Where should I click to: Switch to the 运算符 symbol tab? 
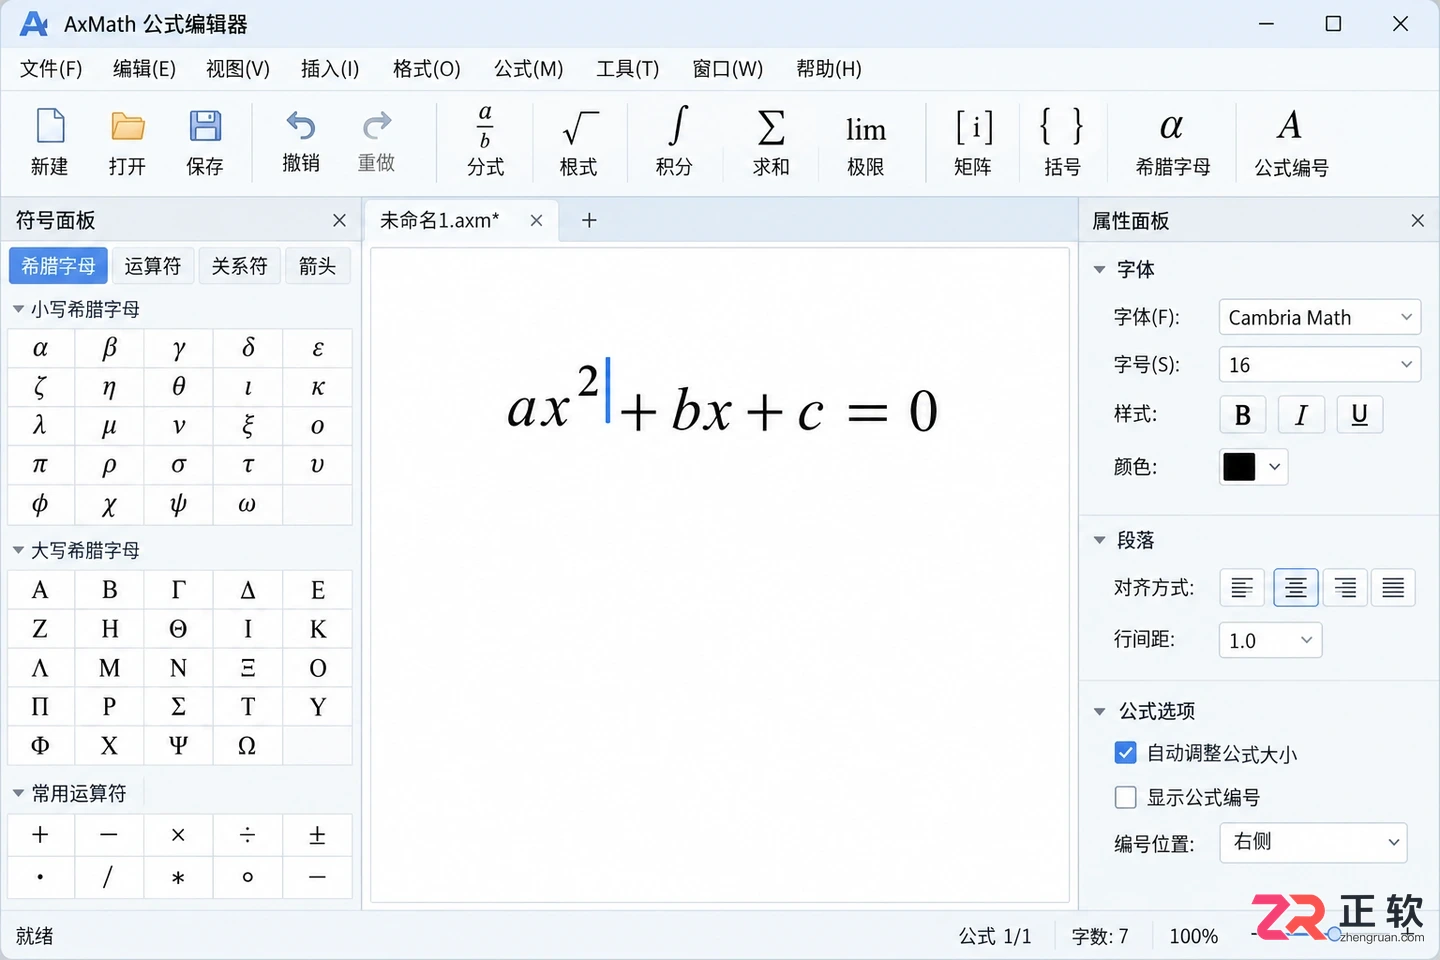[153, 266]
